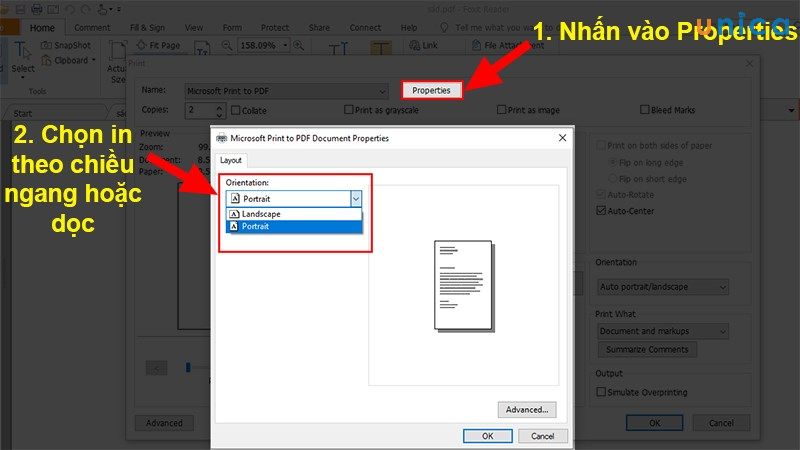This screenshot has height=450, width=800.
Task: Select the SnapShot tool icon
Action: [x=47, y=45]
